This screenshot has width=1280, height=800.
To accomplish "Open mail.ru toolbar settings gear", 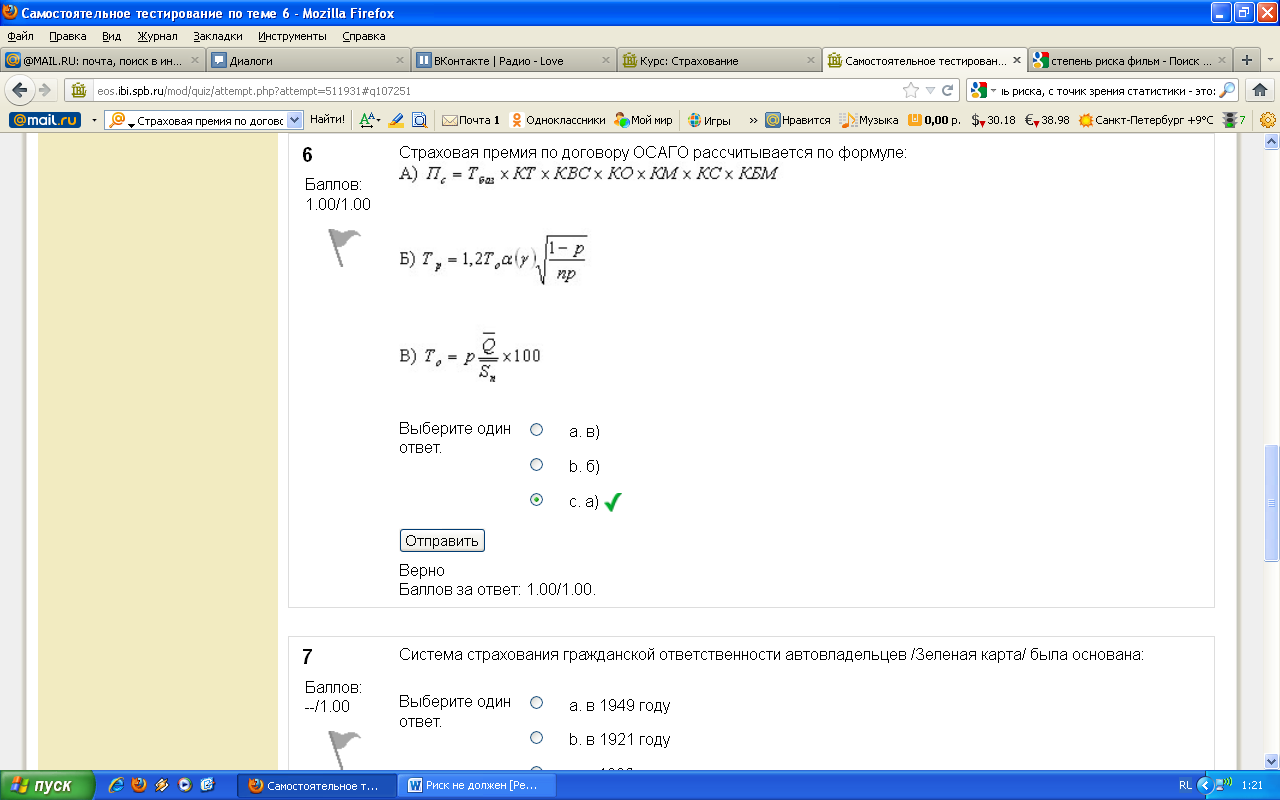I will coord(1267,120).
